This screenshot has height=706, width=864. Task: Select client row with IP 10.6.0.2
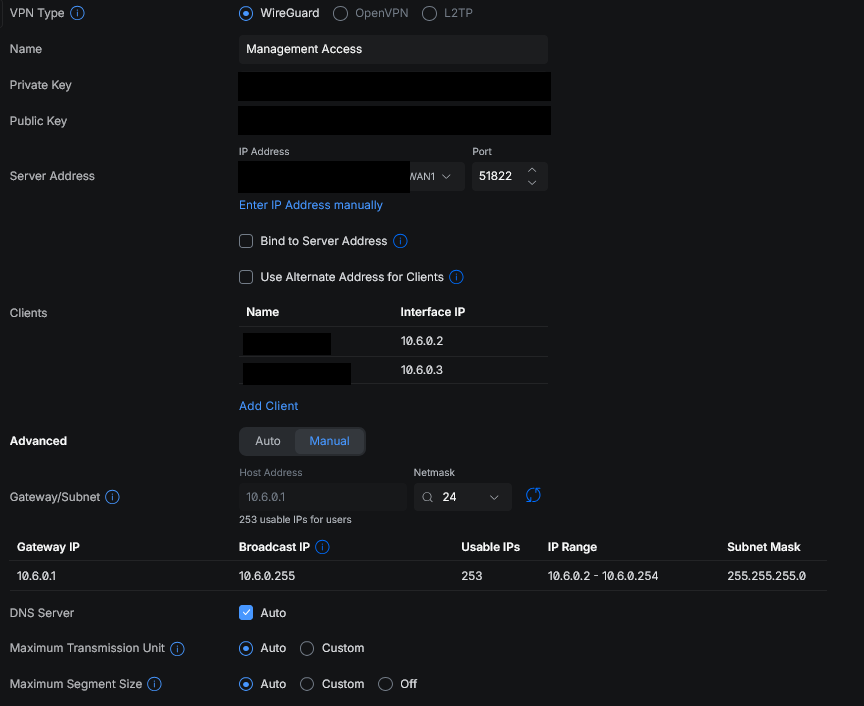pyautogui.click(x=393, y=341)
